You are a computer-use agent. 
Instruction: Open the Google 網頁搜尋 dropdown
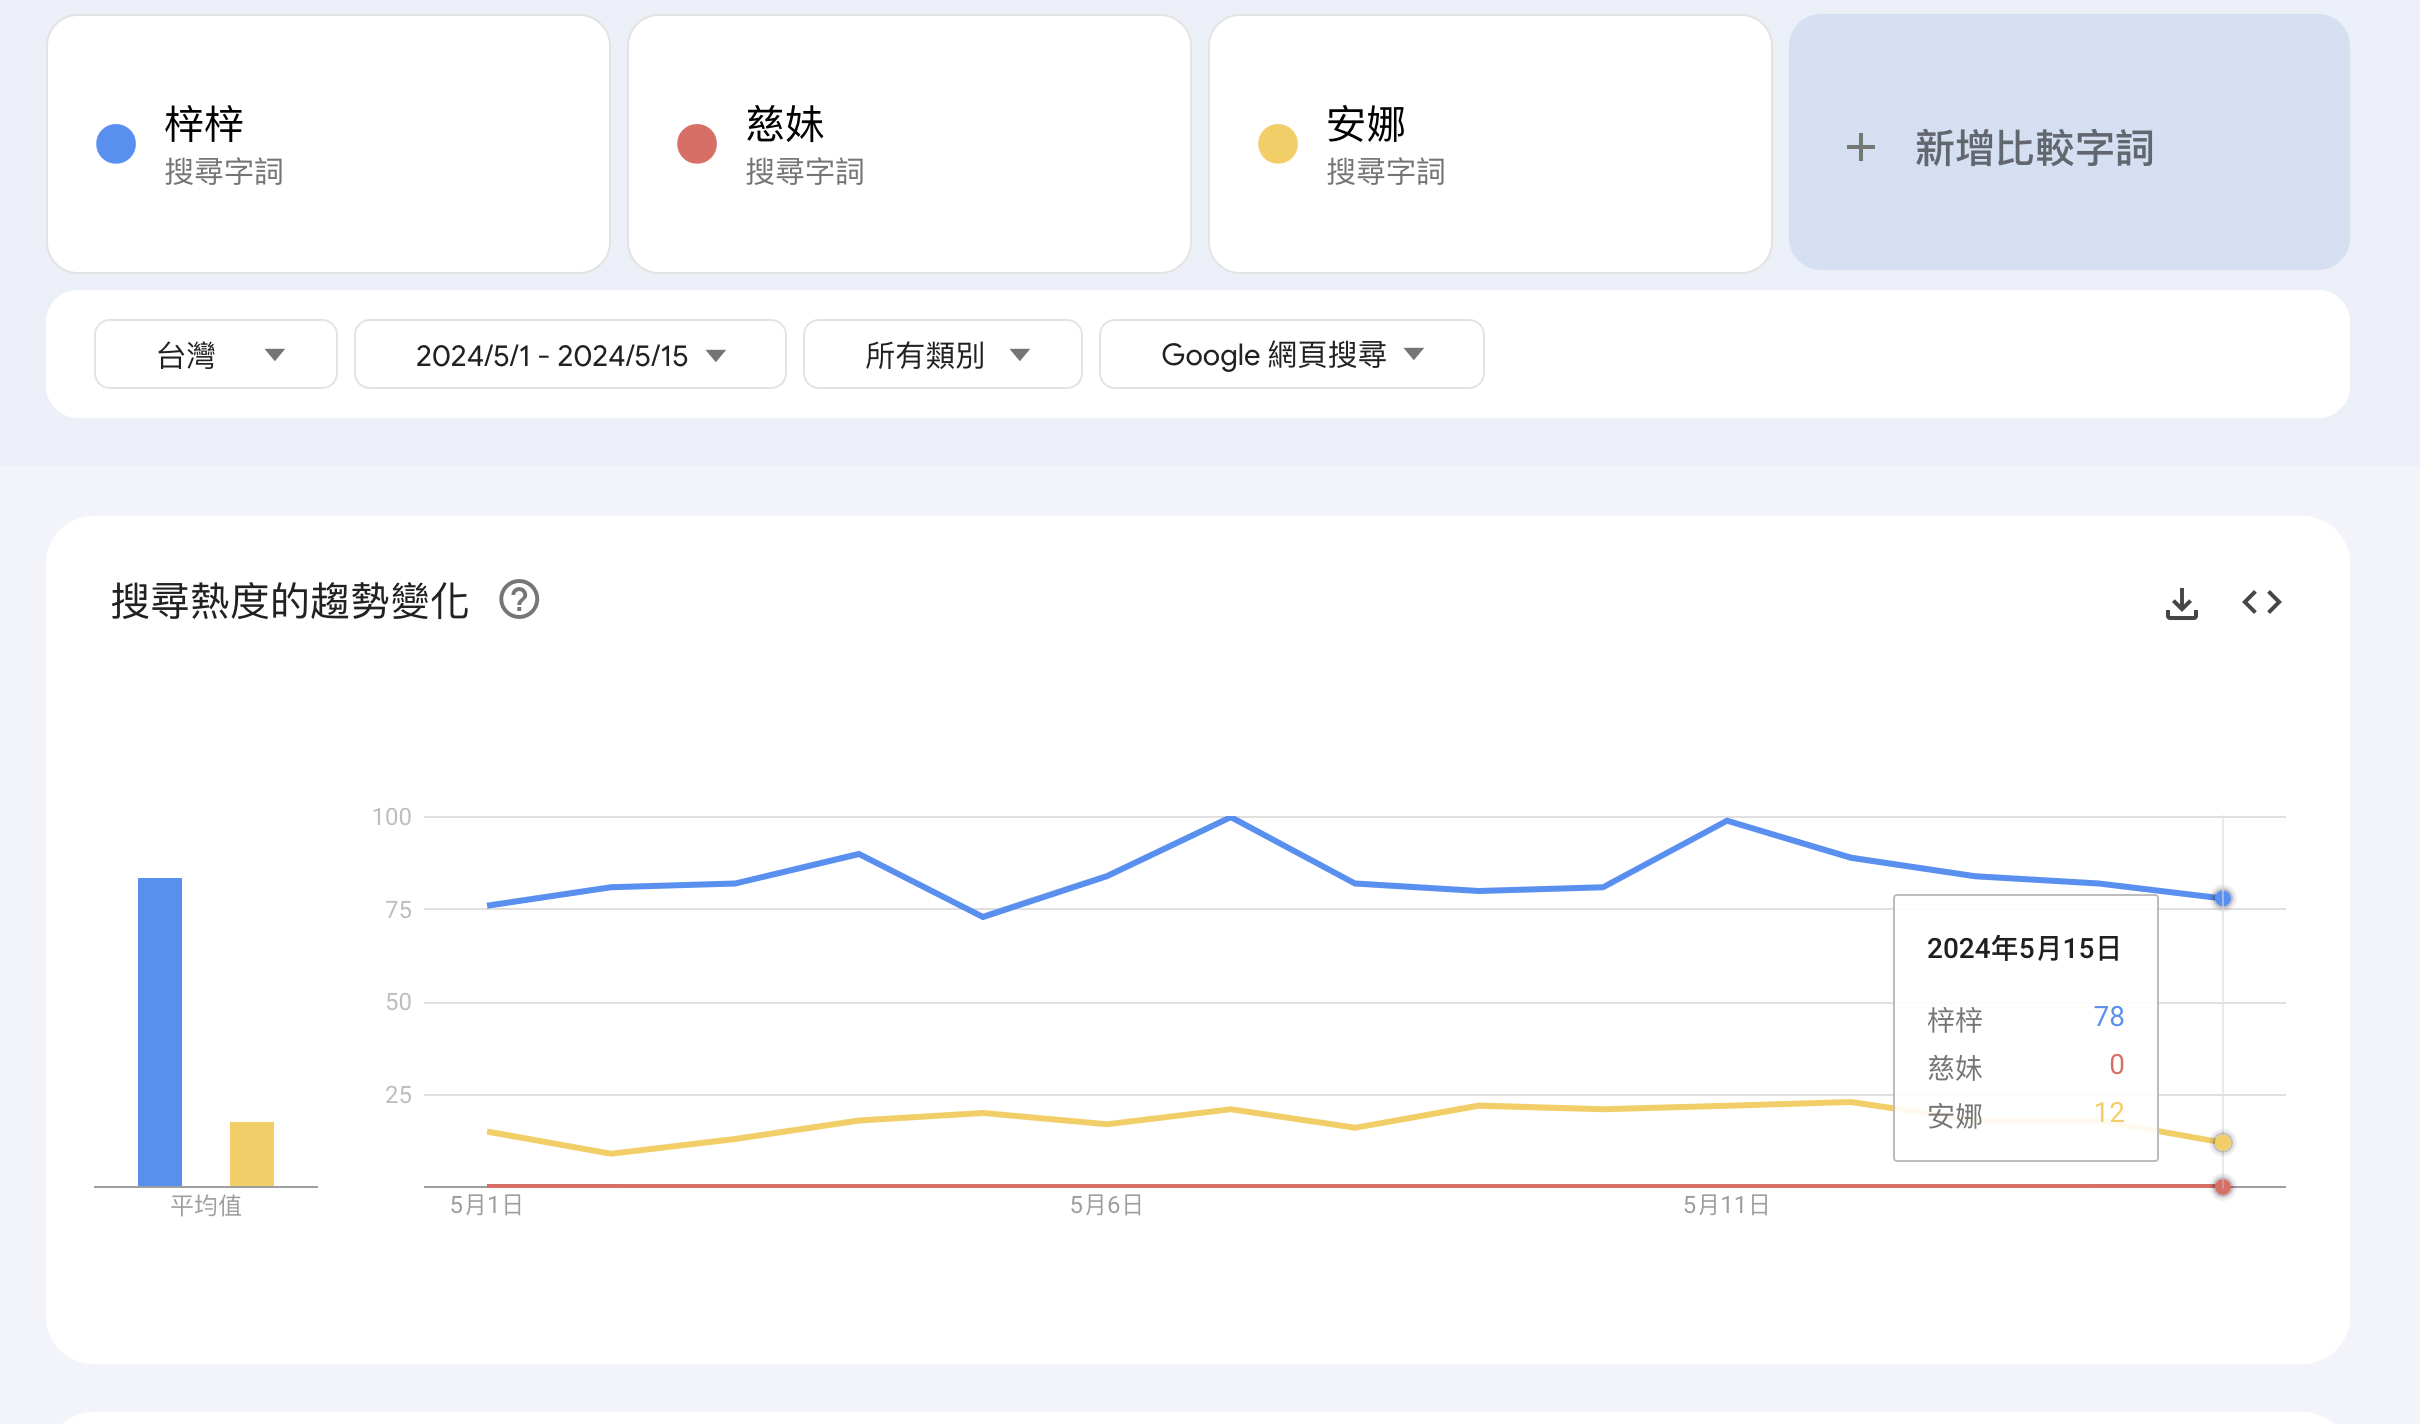pyautogui.click(x=1291, y=355)
